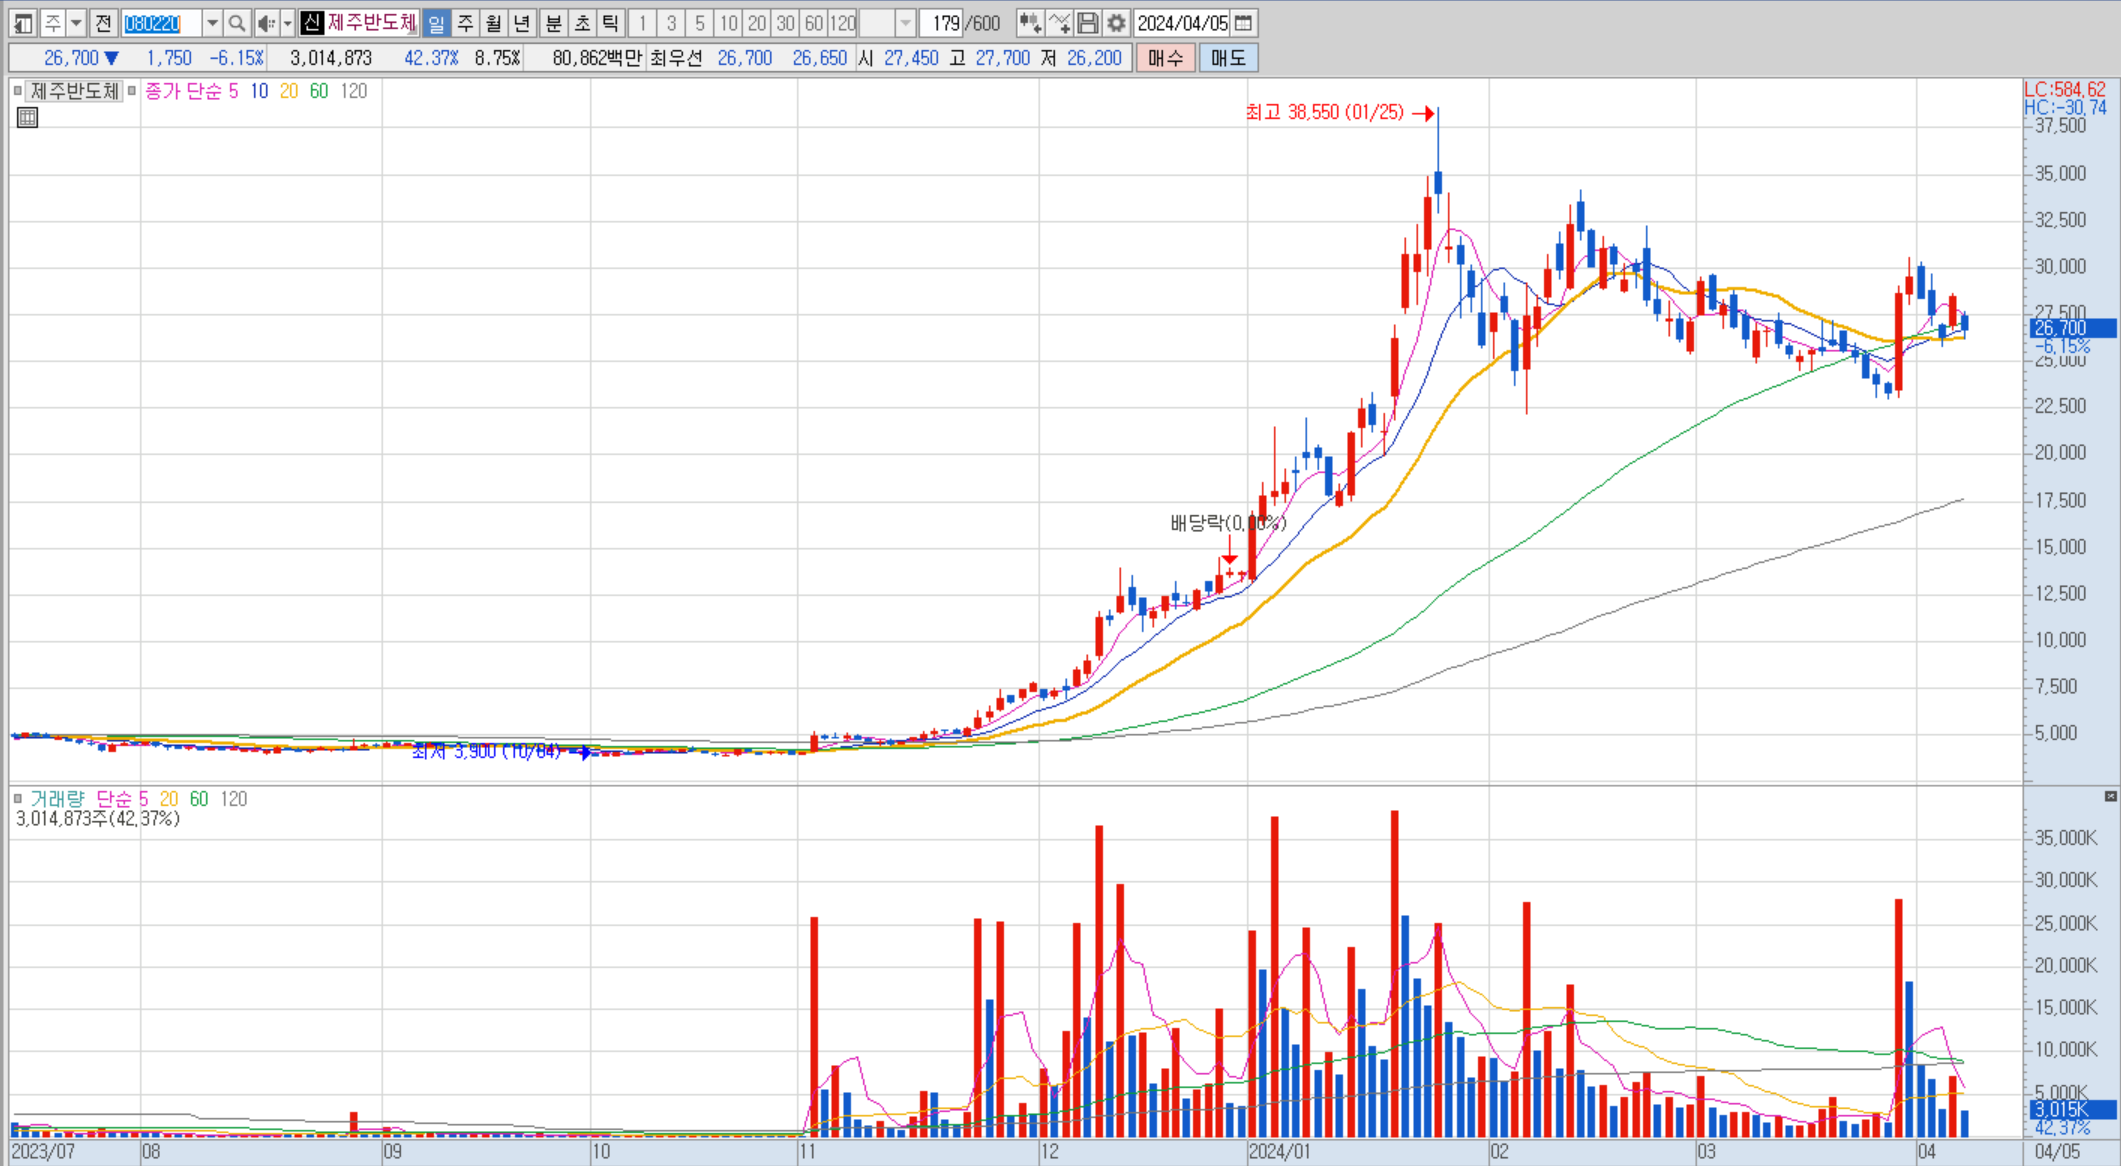Click the 전 (all) button
The height and width of the screenshot is (1166, 2121).
103,23
